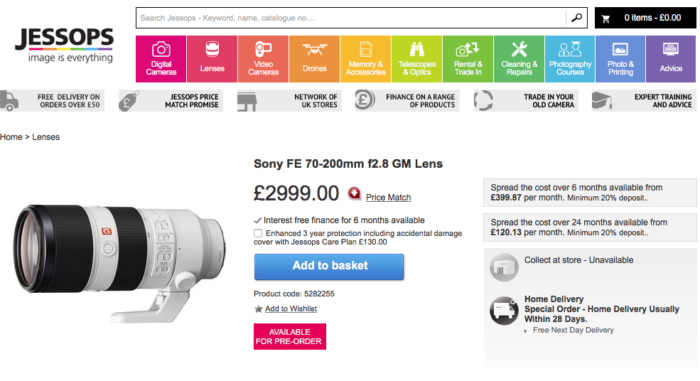Click the Jessops logo
The image size is (700, 381).
(65, 45)
